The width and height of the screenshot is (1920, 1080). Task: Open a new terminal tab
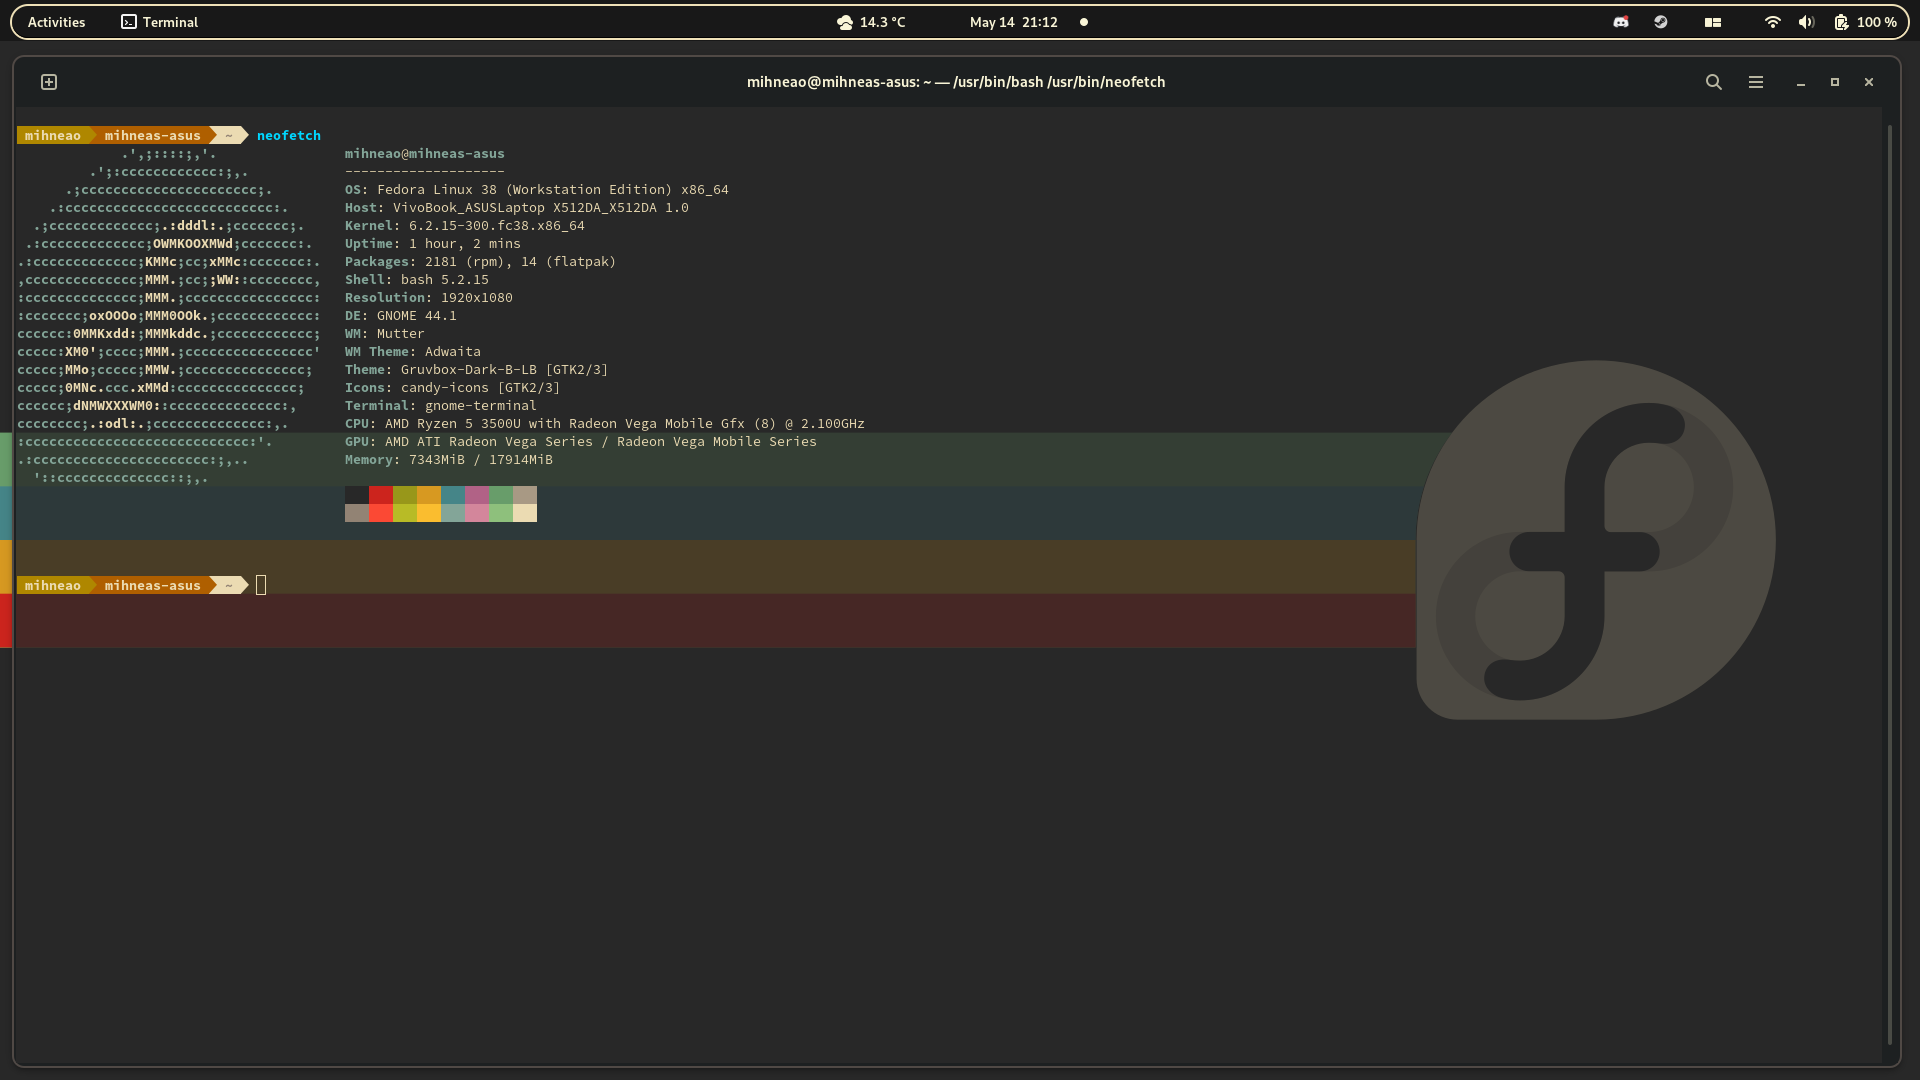click(49, 82)
